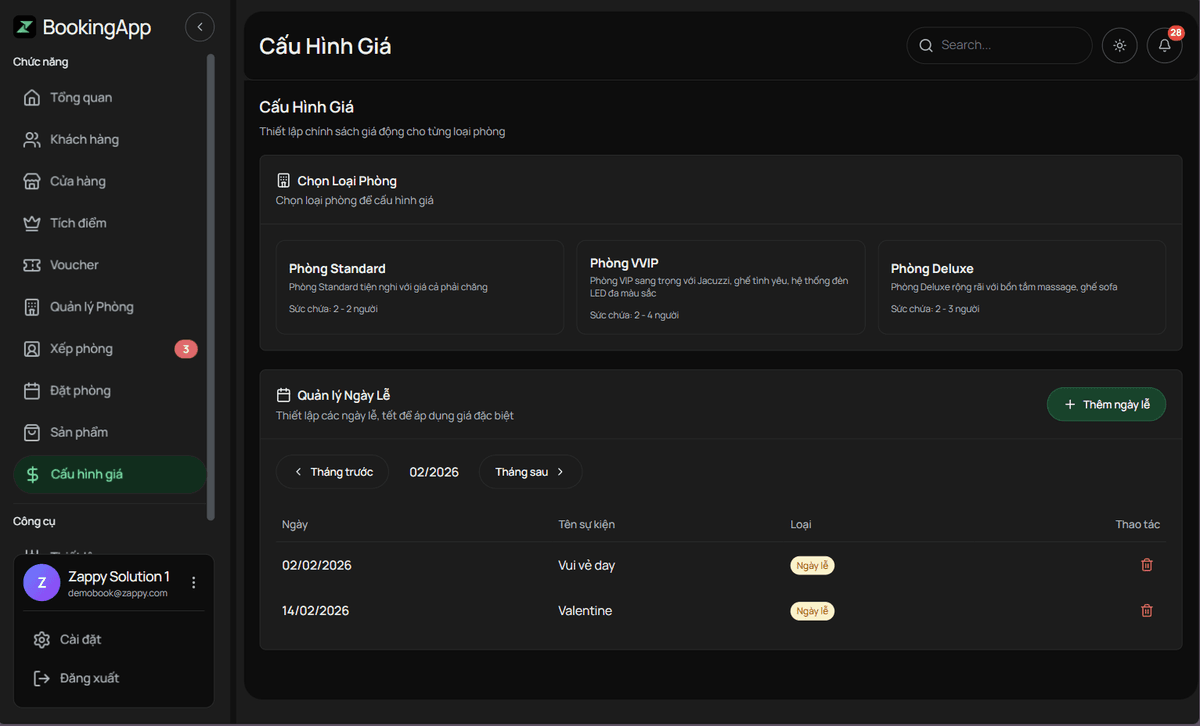This screenshot has width=1200, height=726.
Task: Open Tích điểm loyalty points section
Action: pos(78,223)
